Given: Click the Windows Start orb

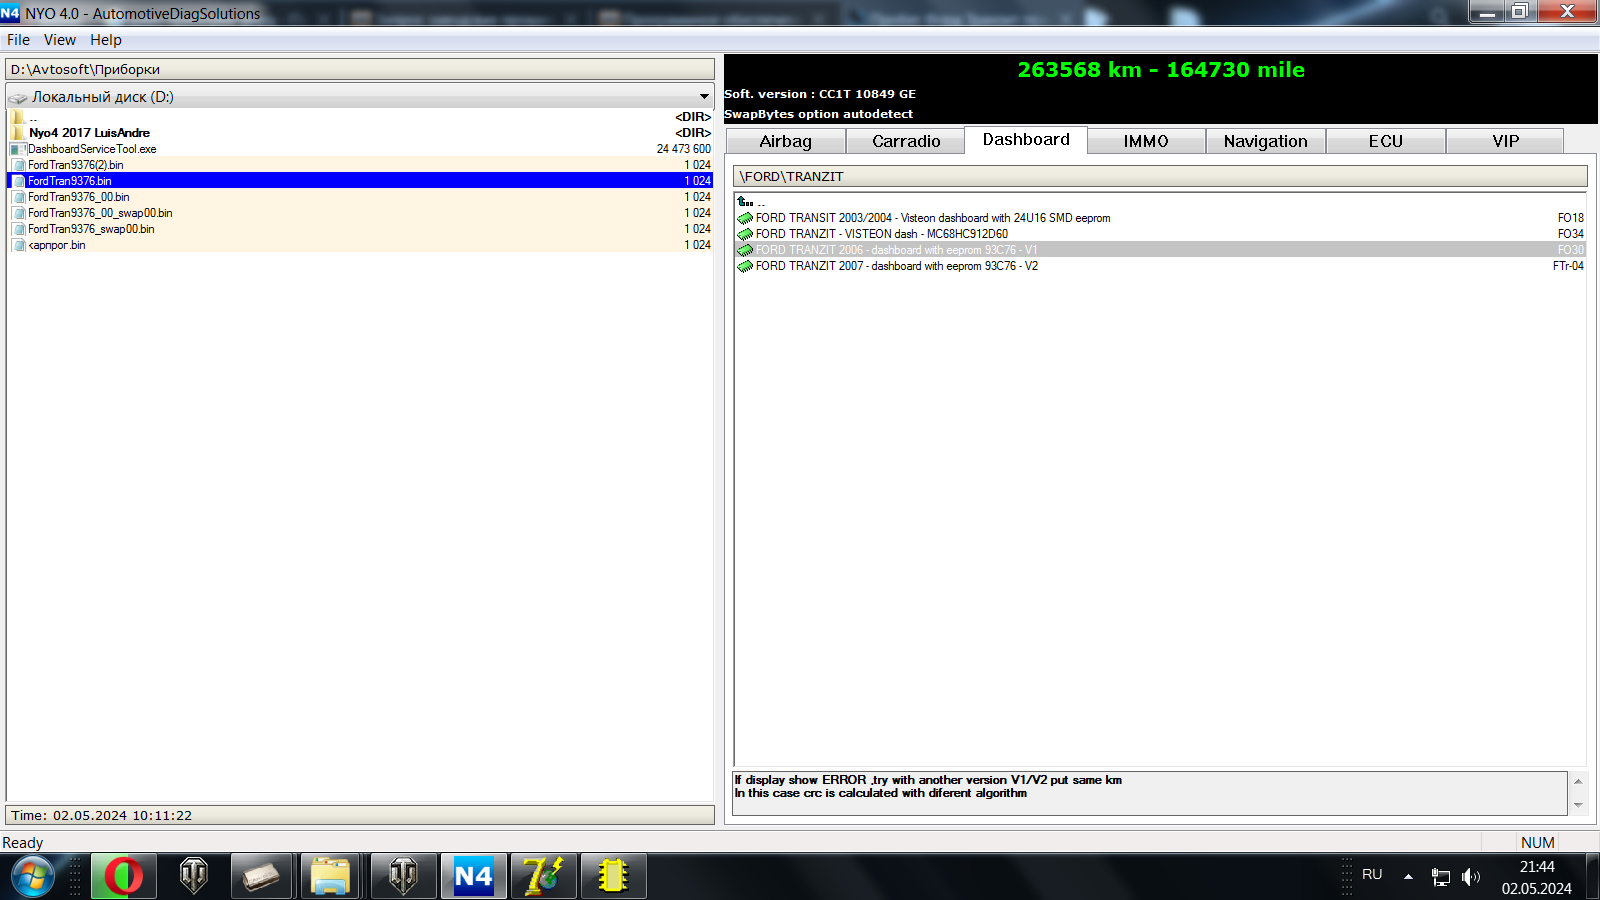Looking at the screenshot, I should coord(32,877).
